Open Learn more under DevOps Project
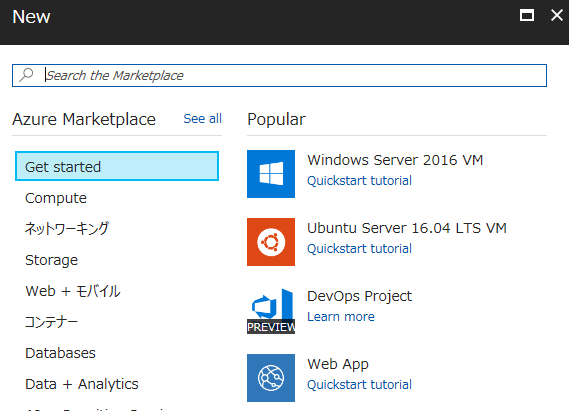This screenshot has height=411, width=569. click(341, 317)
